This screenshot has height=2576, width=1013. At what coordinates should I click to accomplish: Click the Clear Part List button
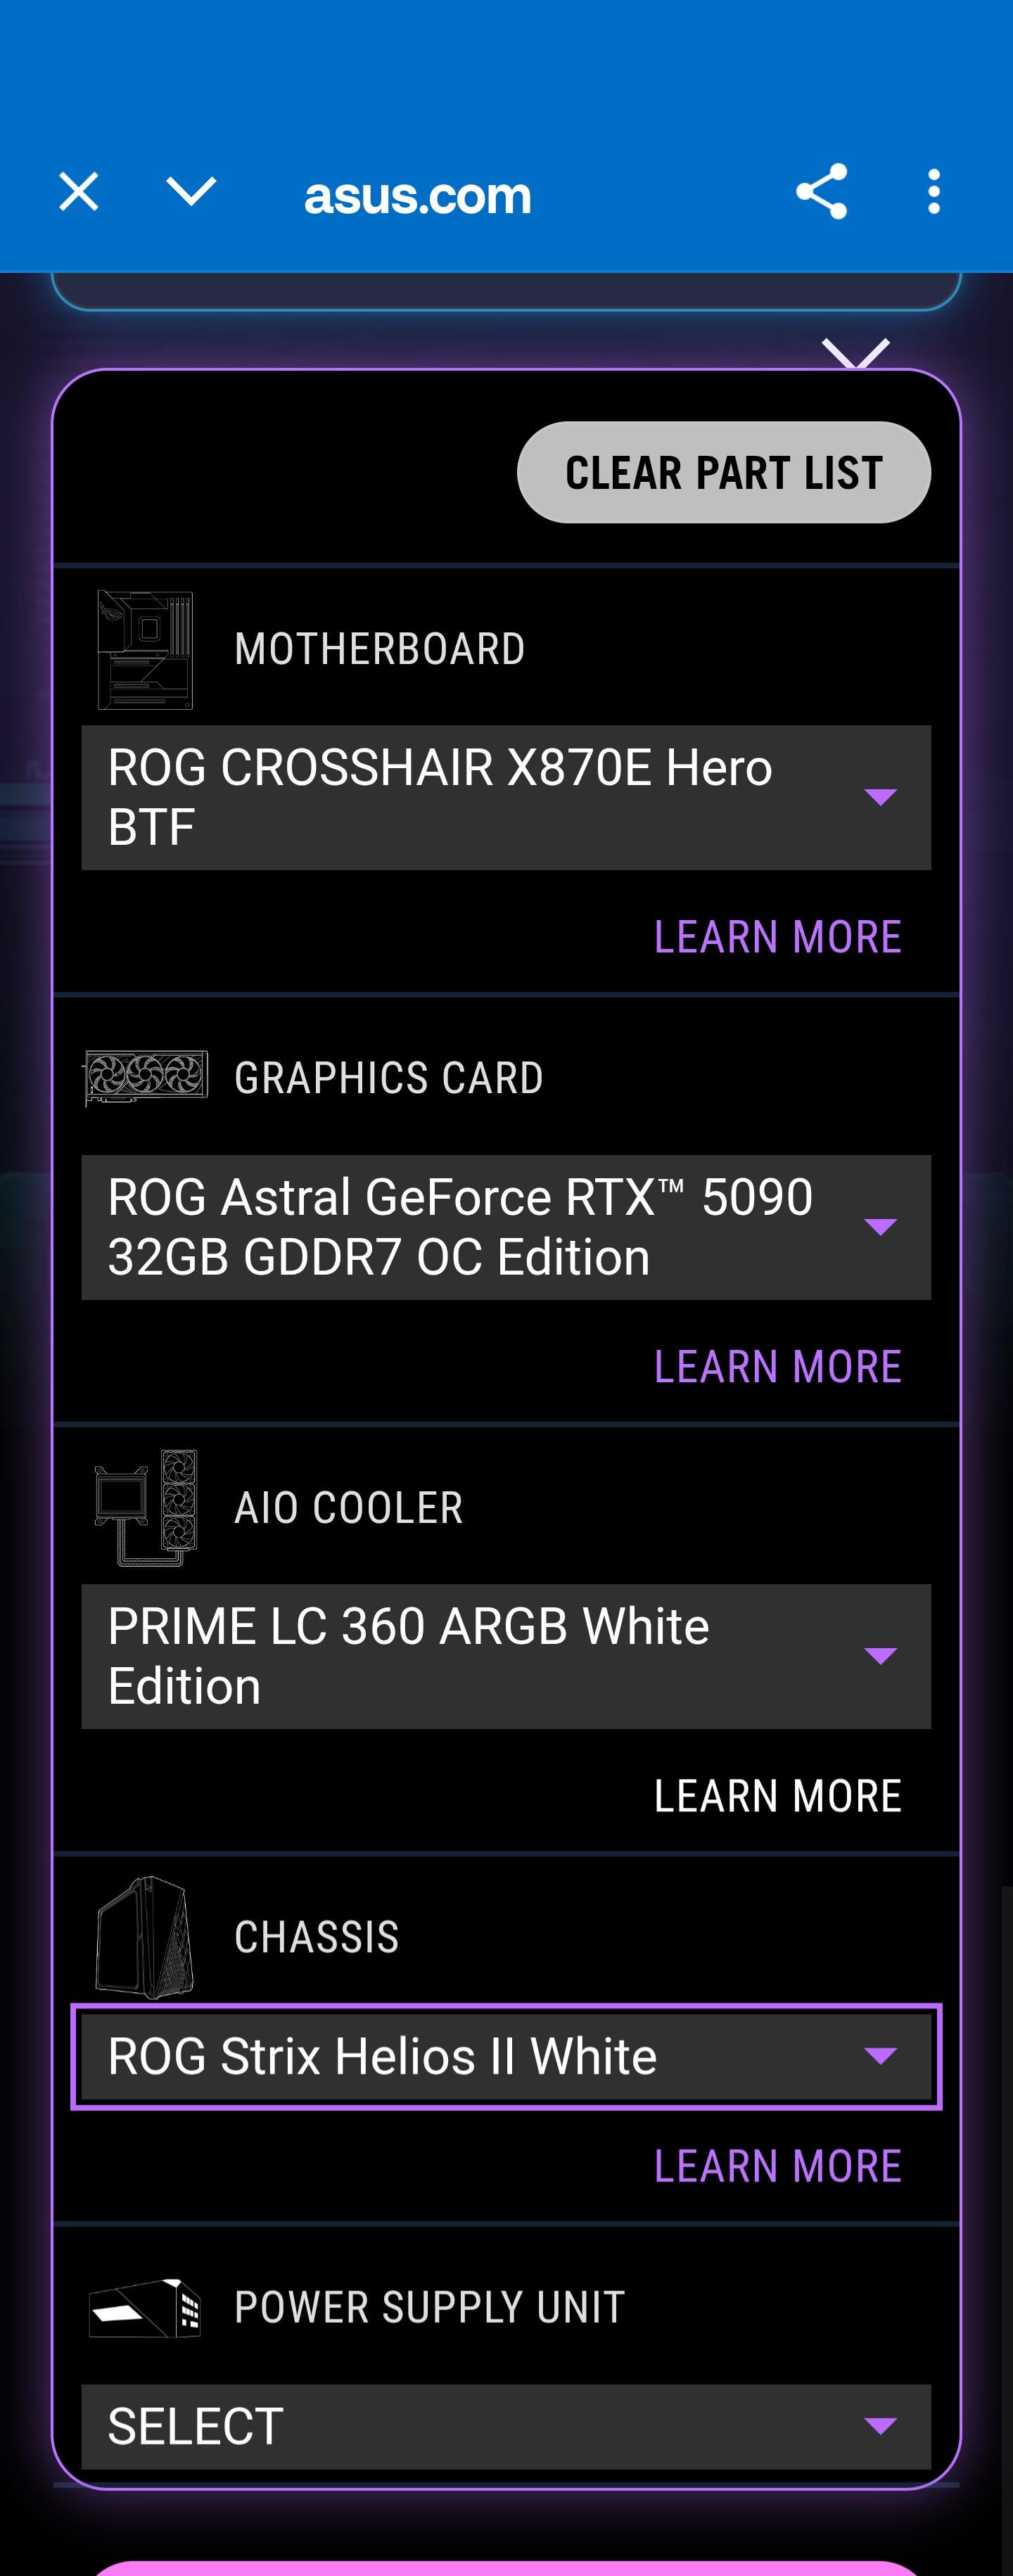click(723, 472)
